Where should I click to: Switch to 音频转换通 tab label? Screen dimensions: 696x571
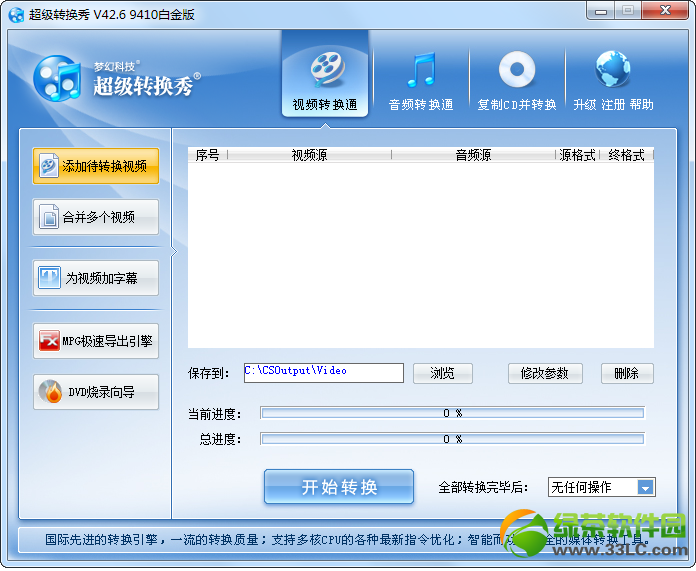421,105
